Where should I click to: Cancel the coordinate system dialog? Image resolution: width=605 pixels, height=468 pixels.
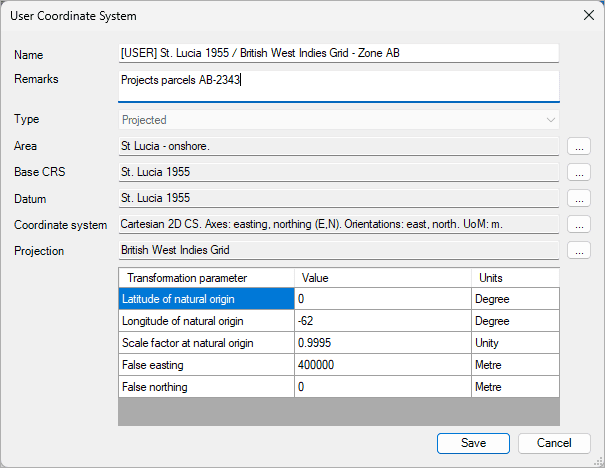pos(554,443)
